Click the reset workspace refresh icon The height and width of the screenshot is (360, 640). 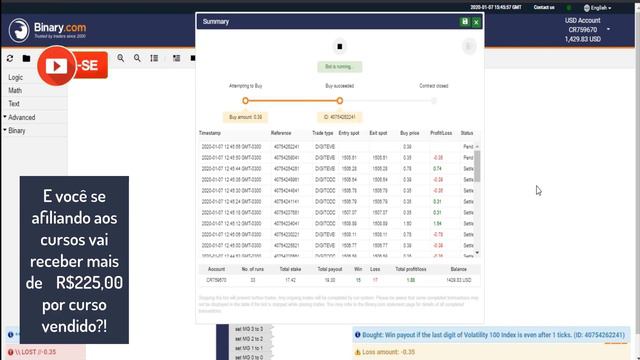(10, 58)
